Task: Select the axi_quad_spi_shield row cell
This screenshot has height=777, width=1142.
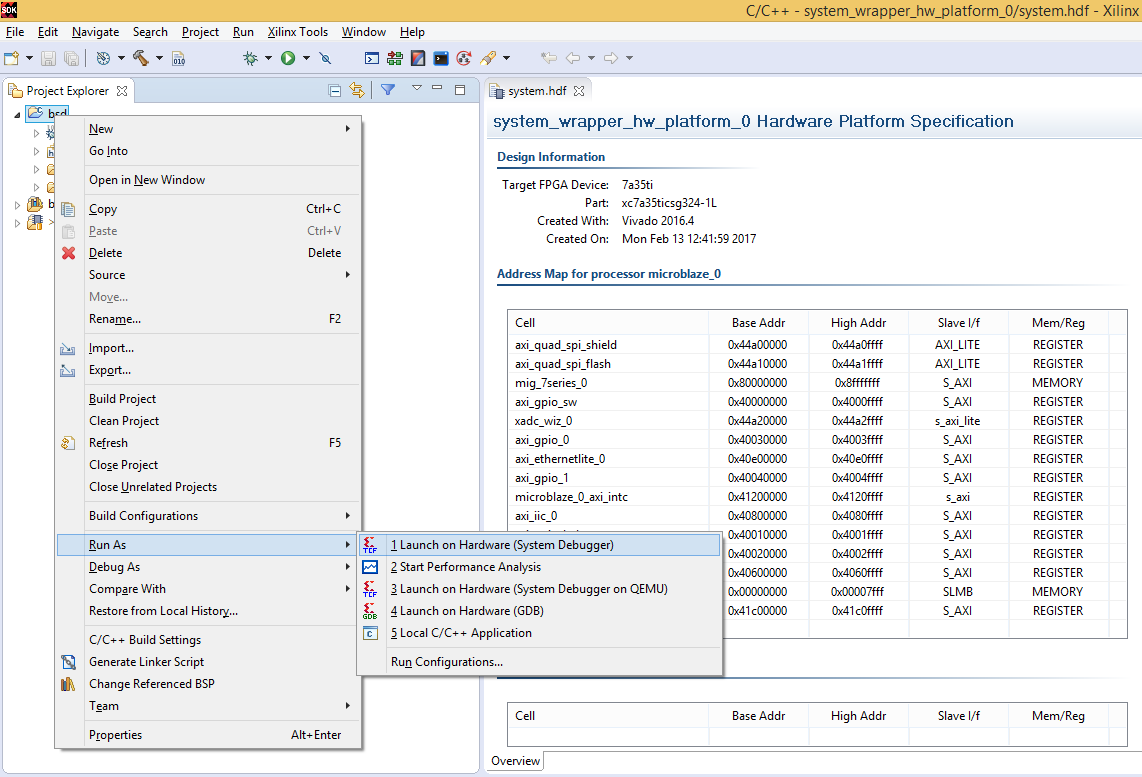Action: [566, 345]
